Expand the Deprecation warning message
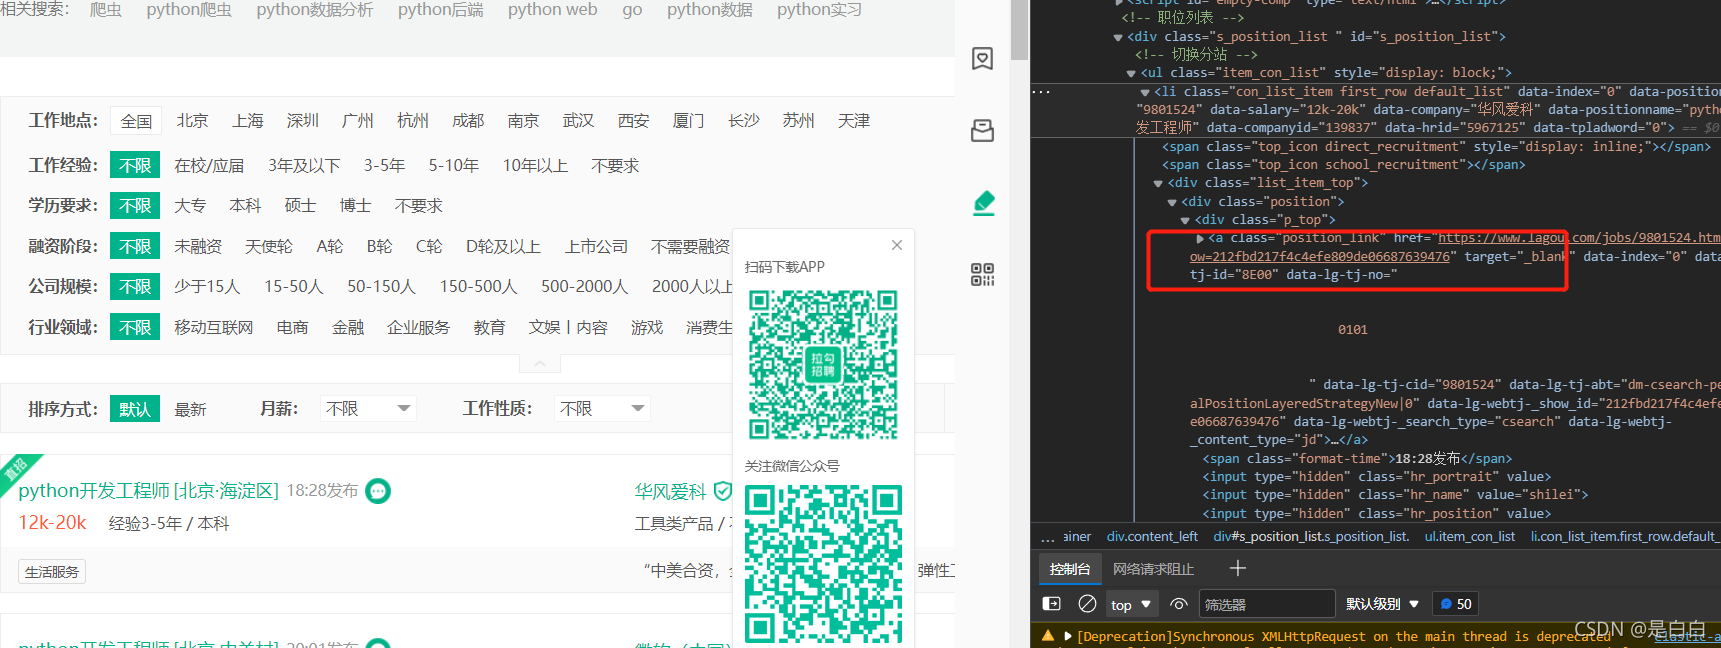The height and width of the screenshot is (648, 1721). pyautogui.click(x=1068, y=636)
